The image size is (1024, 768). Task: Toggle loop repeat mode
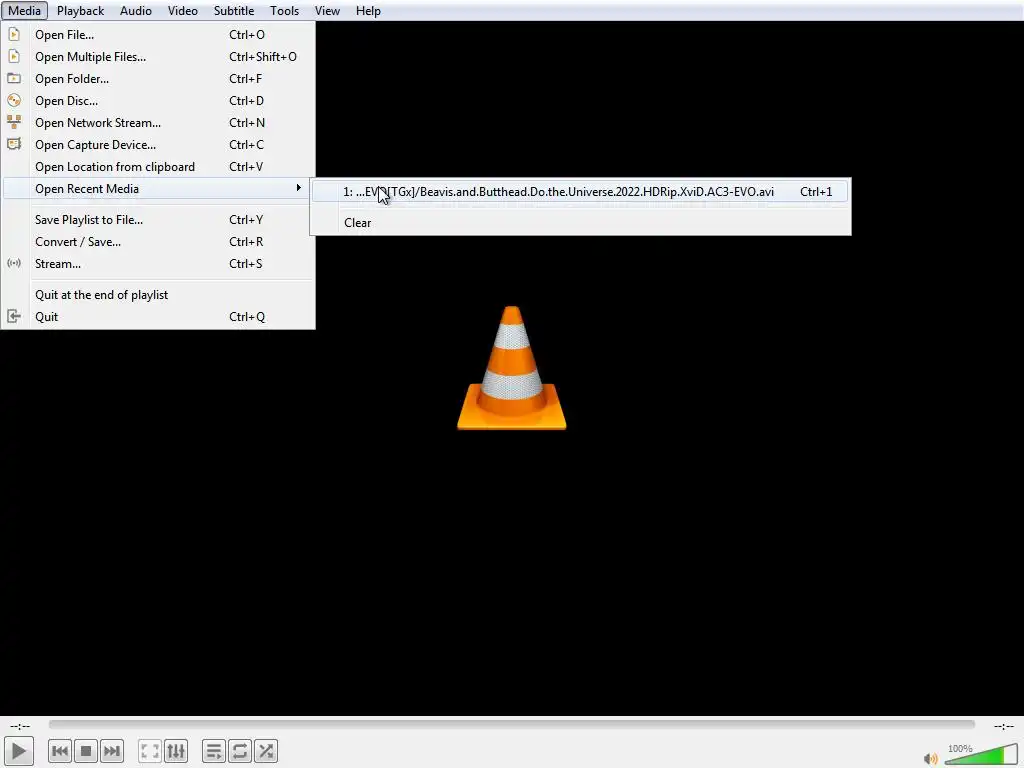(240, 751)
